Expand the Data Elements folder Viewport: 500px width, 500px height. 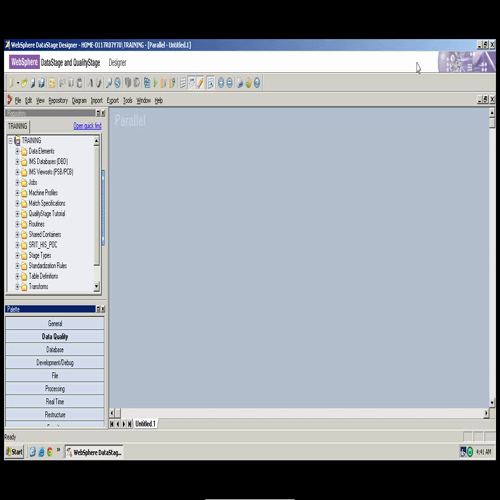17,151
